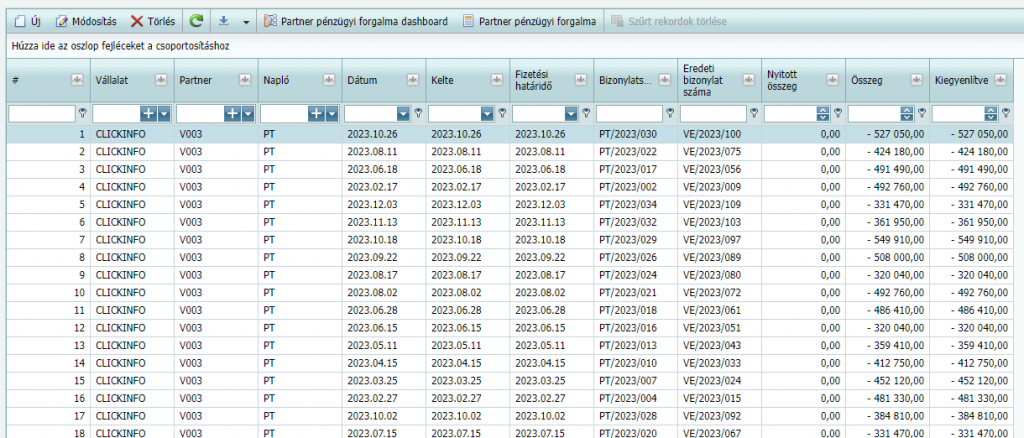Click the Új (new record) button
The height and width of the screenshot is (438, 1024).
pos(27,21)
